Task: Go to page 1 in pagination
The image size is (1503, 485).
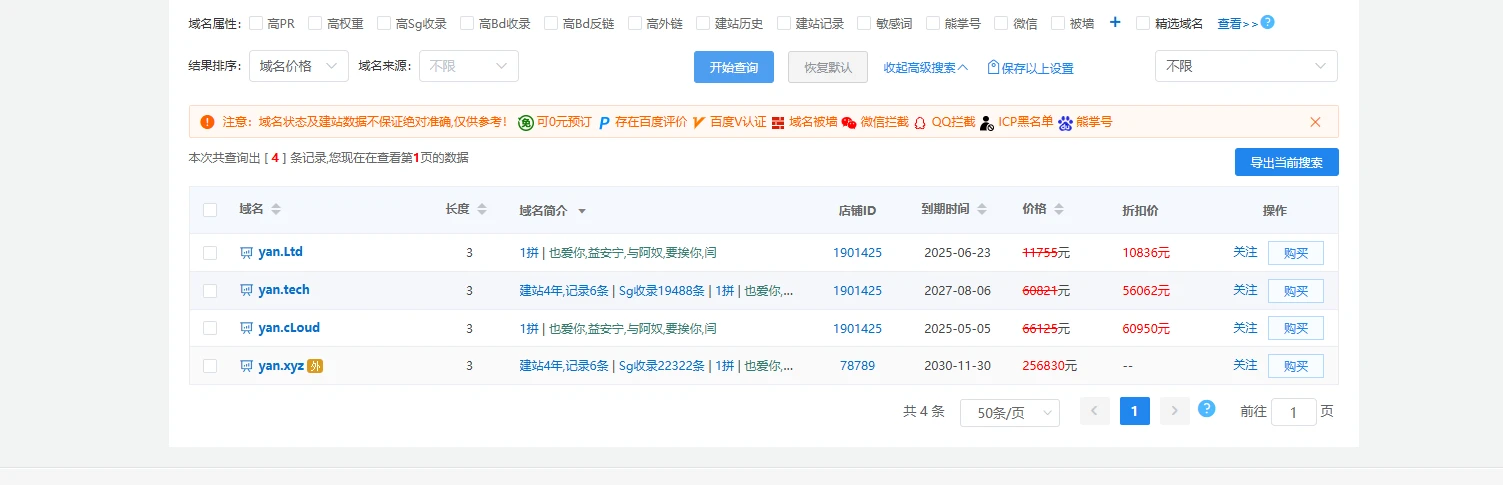Action: [x=1134, y=411]
